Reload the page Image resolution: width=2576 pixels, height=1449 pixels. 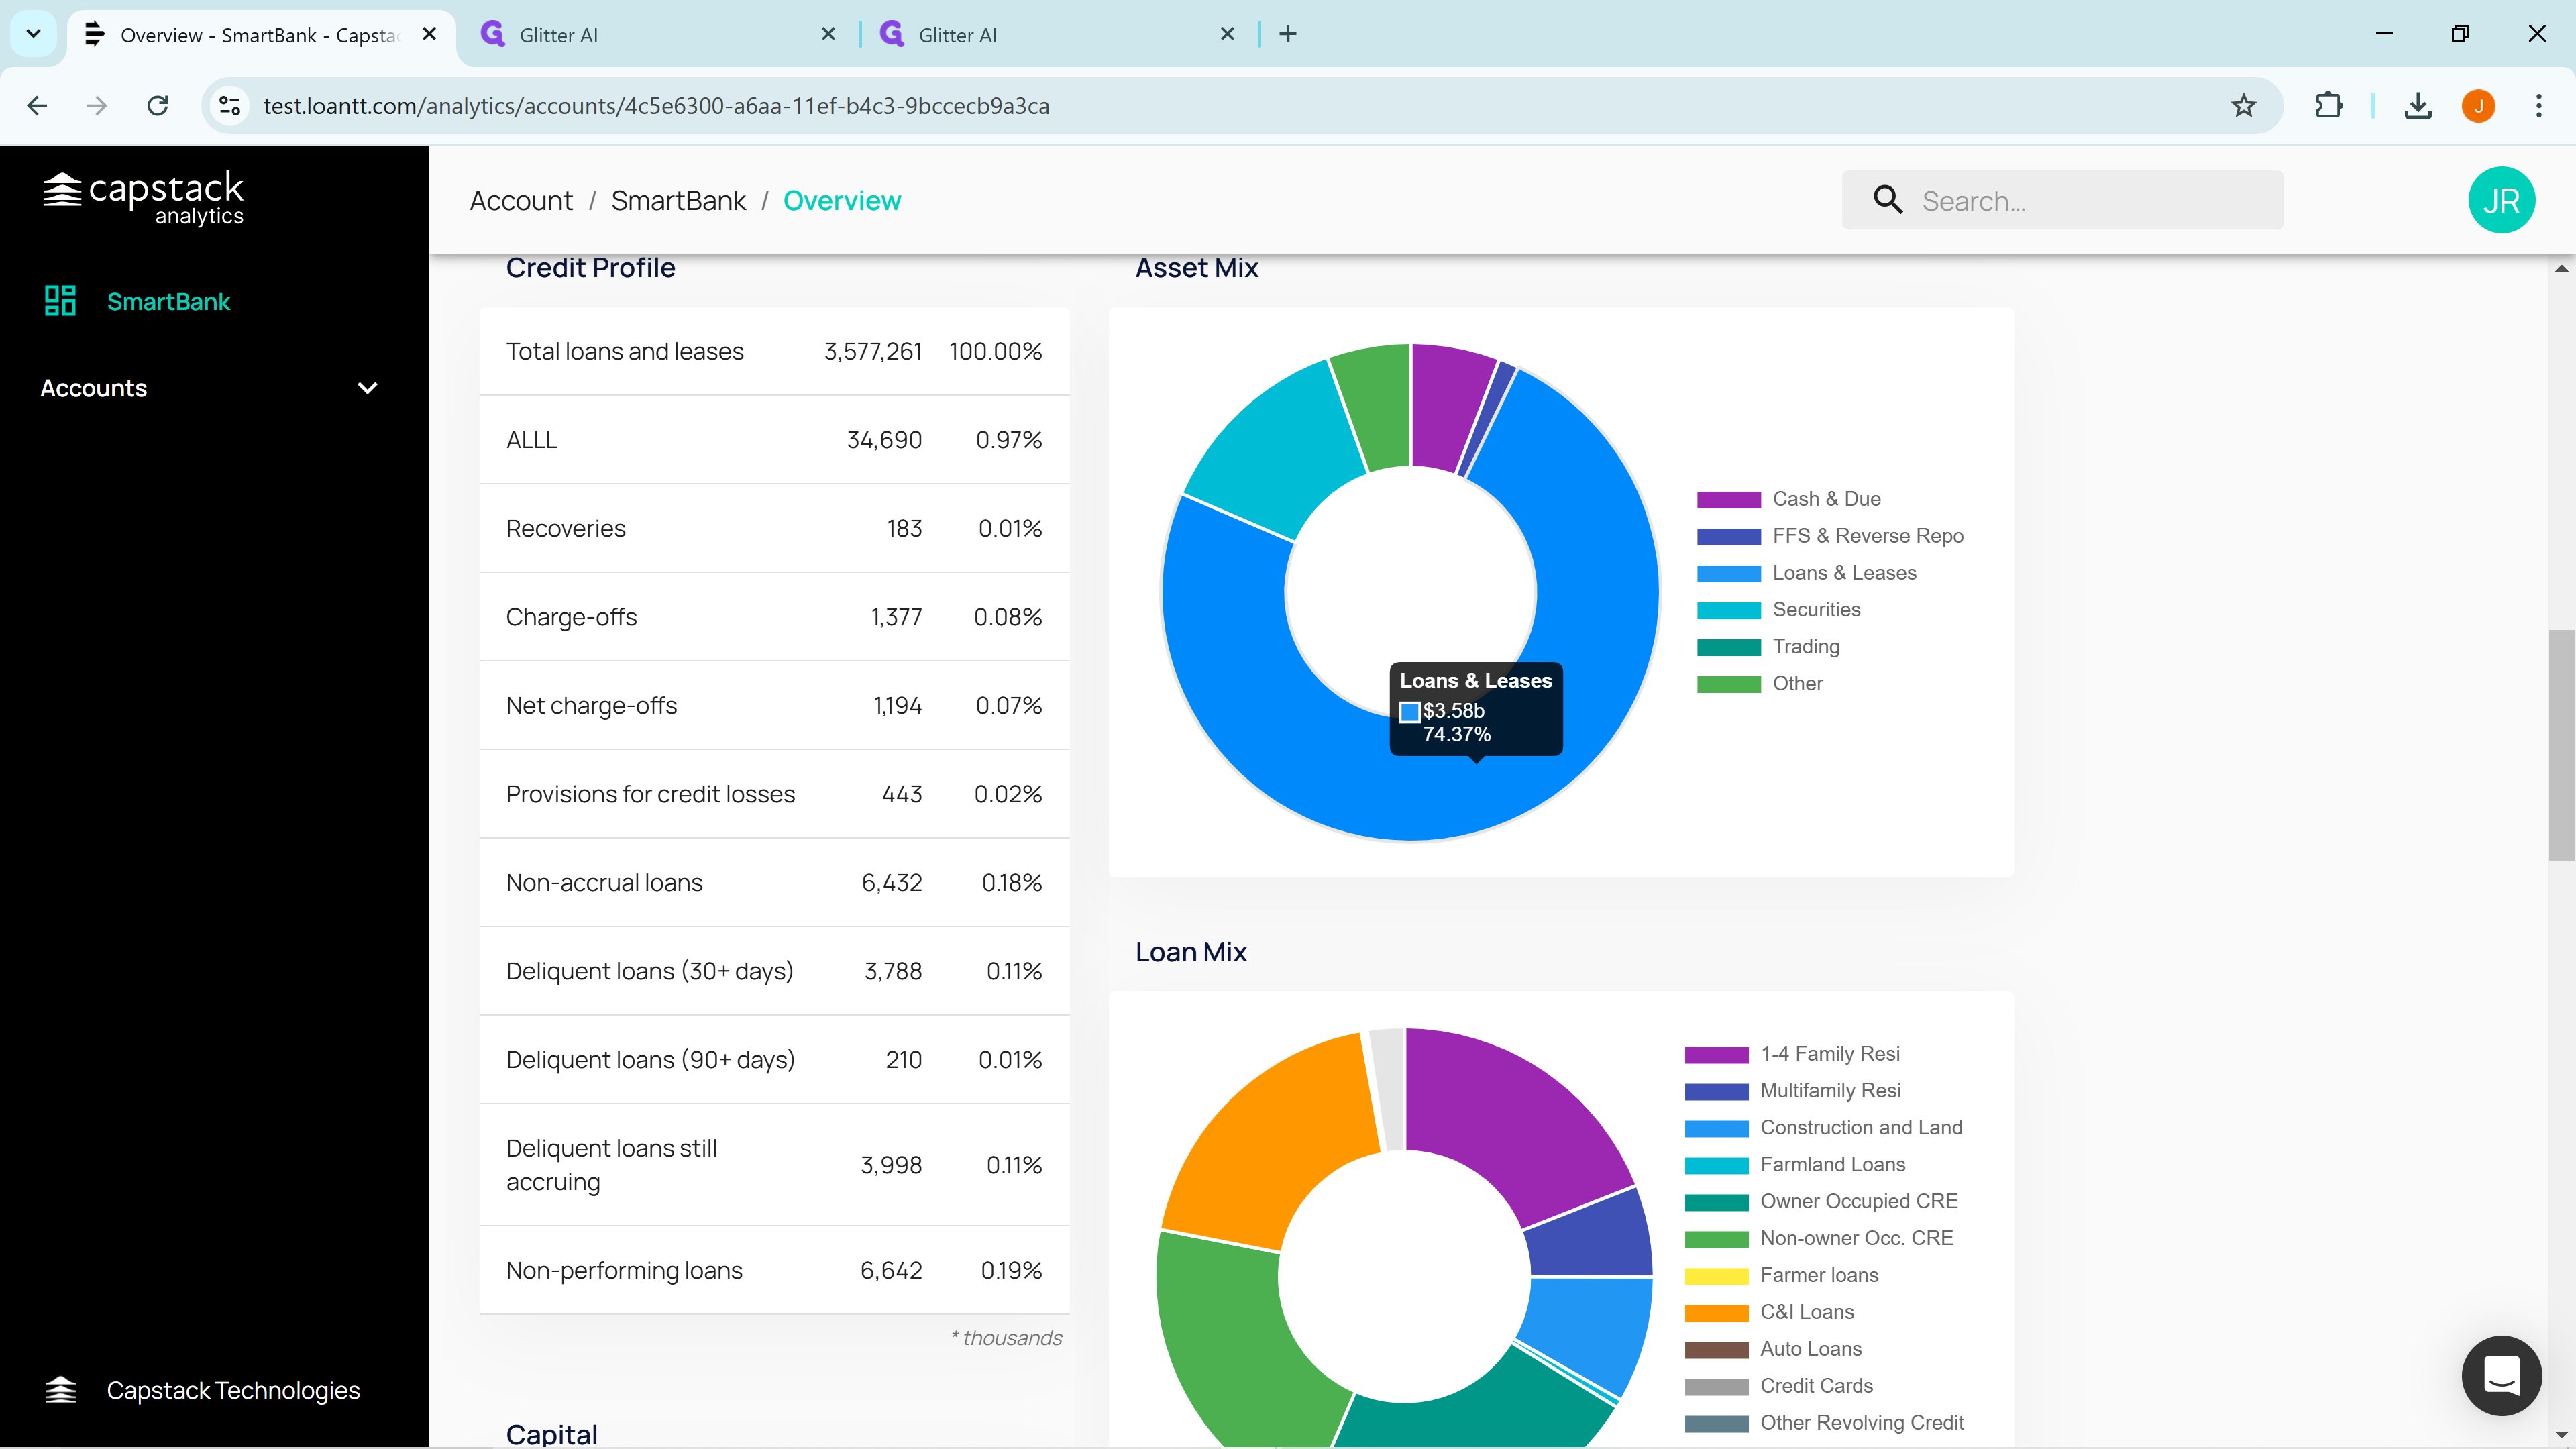tap(158, 106)
